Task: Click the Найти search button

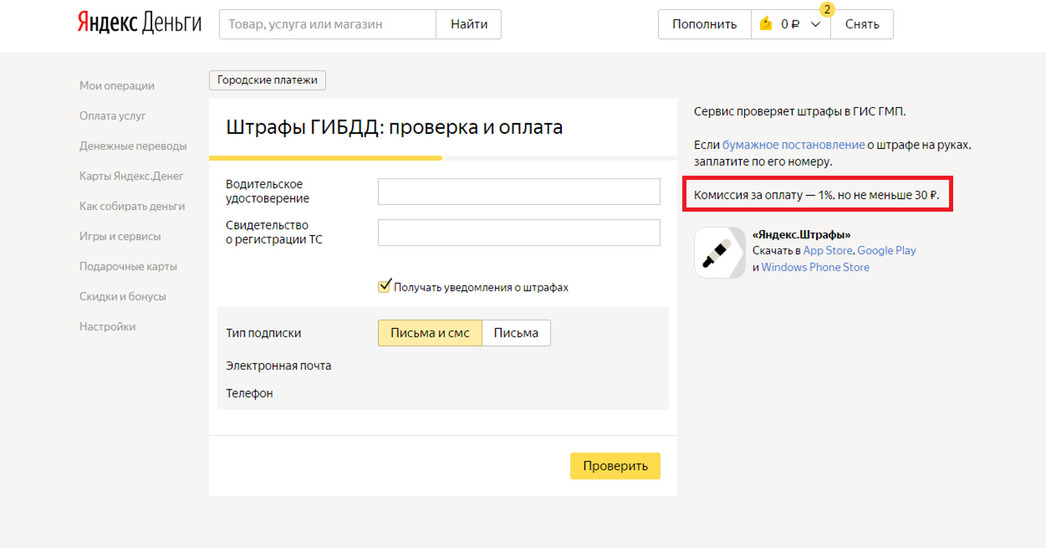Action: (x=469, y=24)
